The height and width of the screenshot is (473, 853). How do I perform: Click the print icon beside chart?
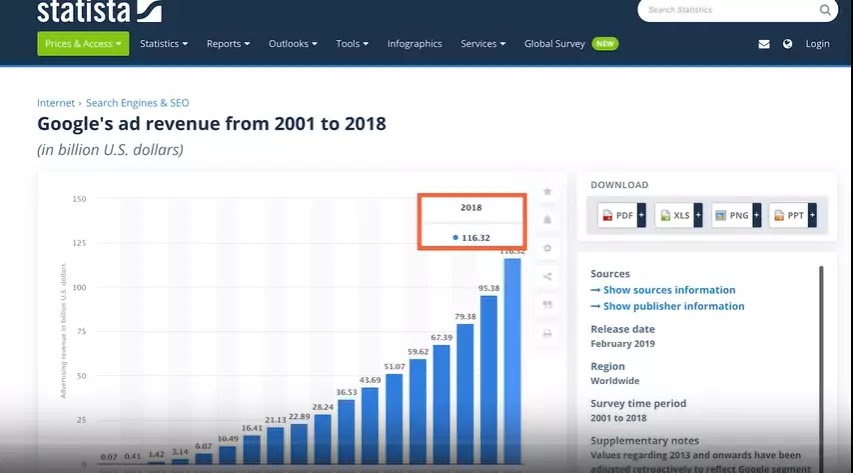click(547, 334)
